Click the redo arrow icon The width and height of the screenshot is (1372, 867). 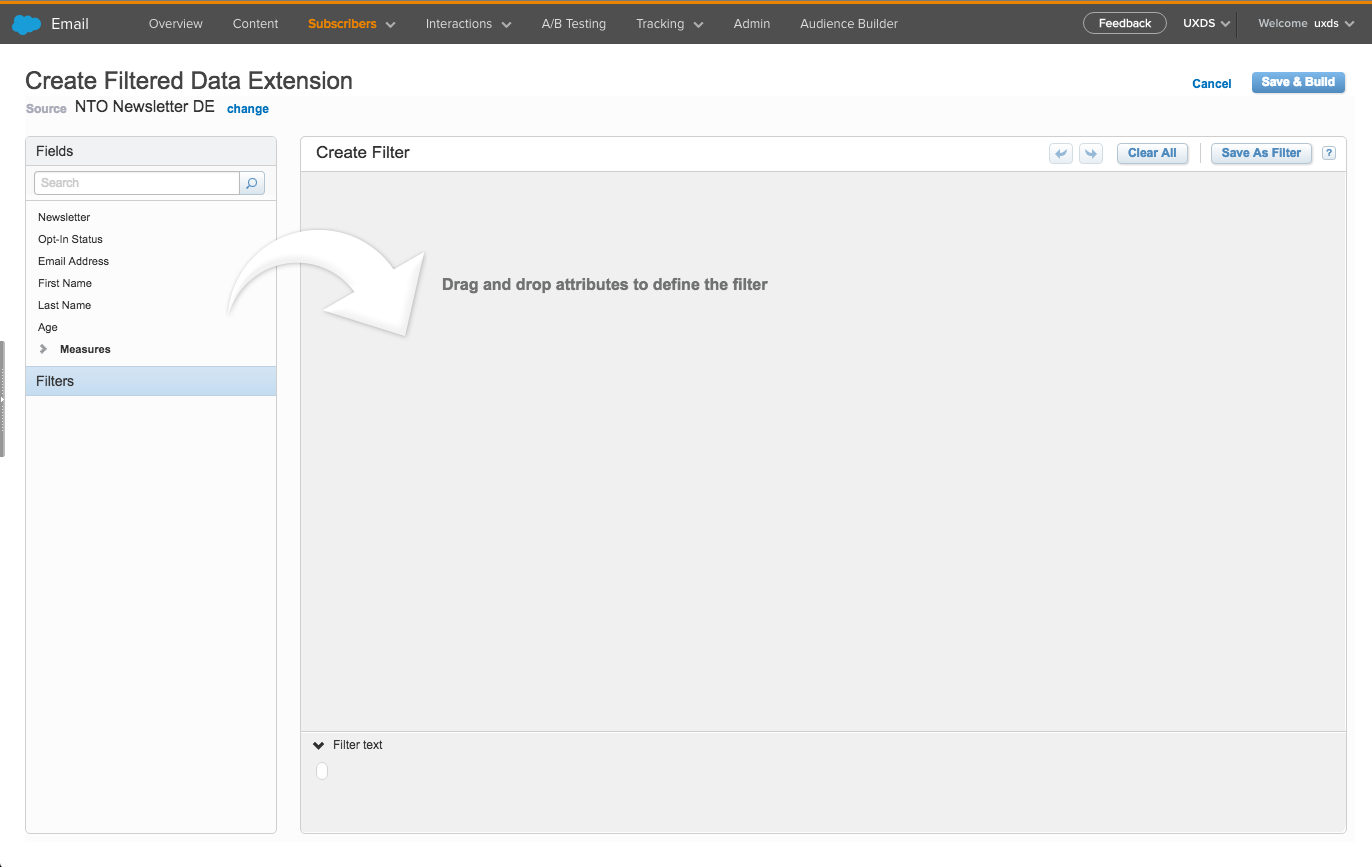(x=1091, y=153)
